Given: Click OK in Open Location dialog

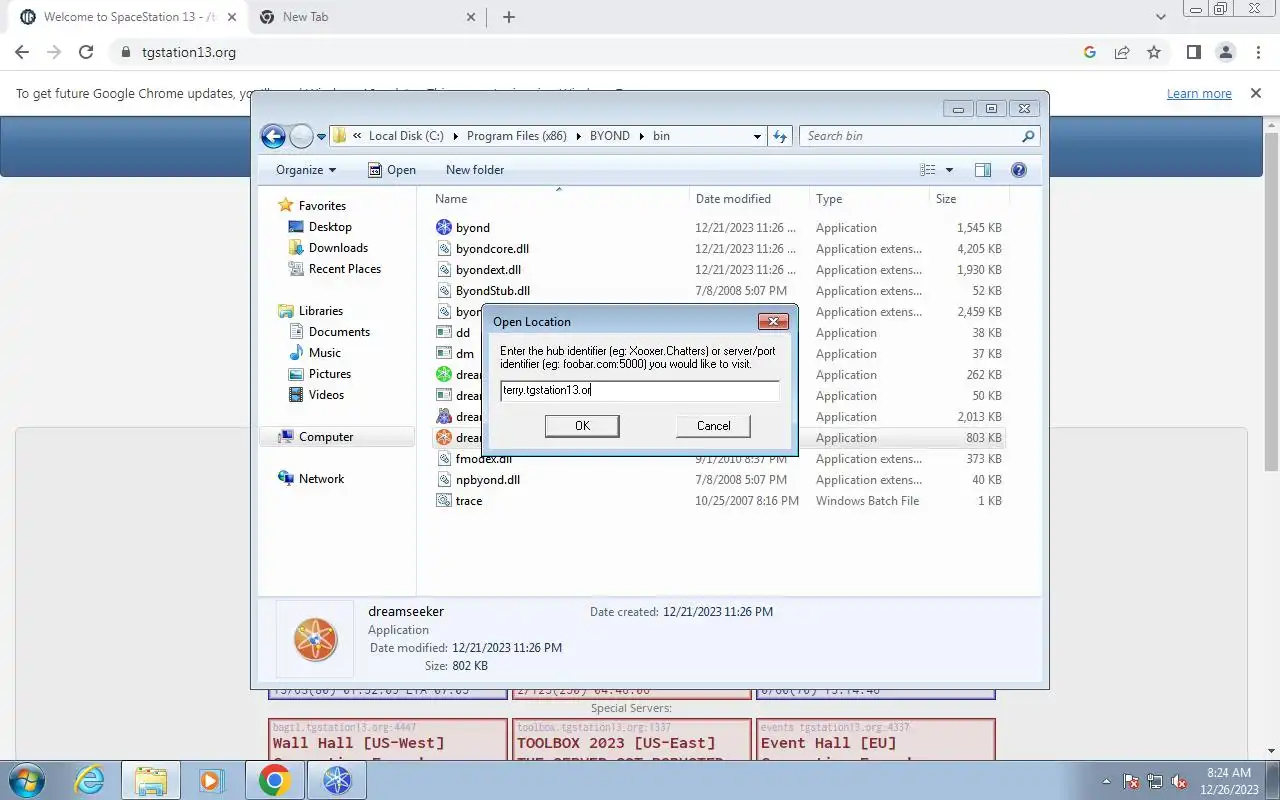Looking at the screenshot, I should (x=582, y=426).
